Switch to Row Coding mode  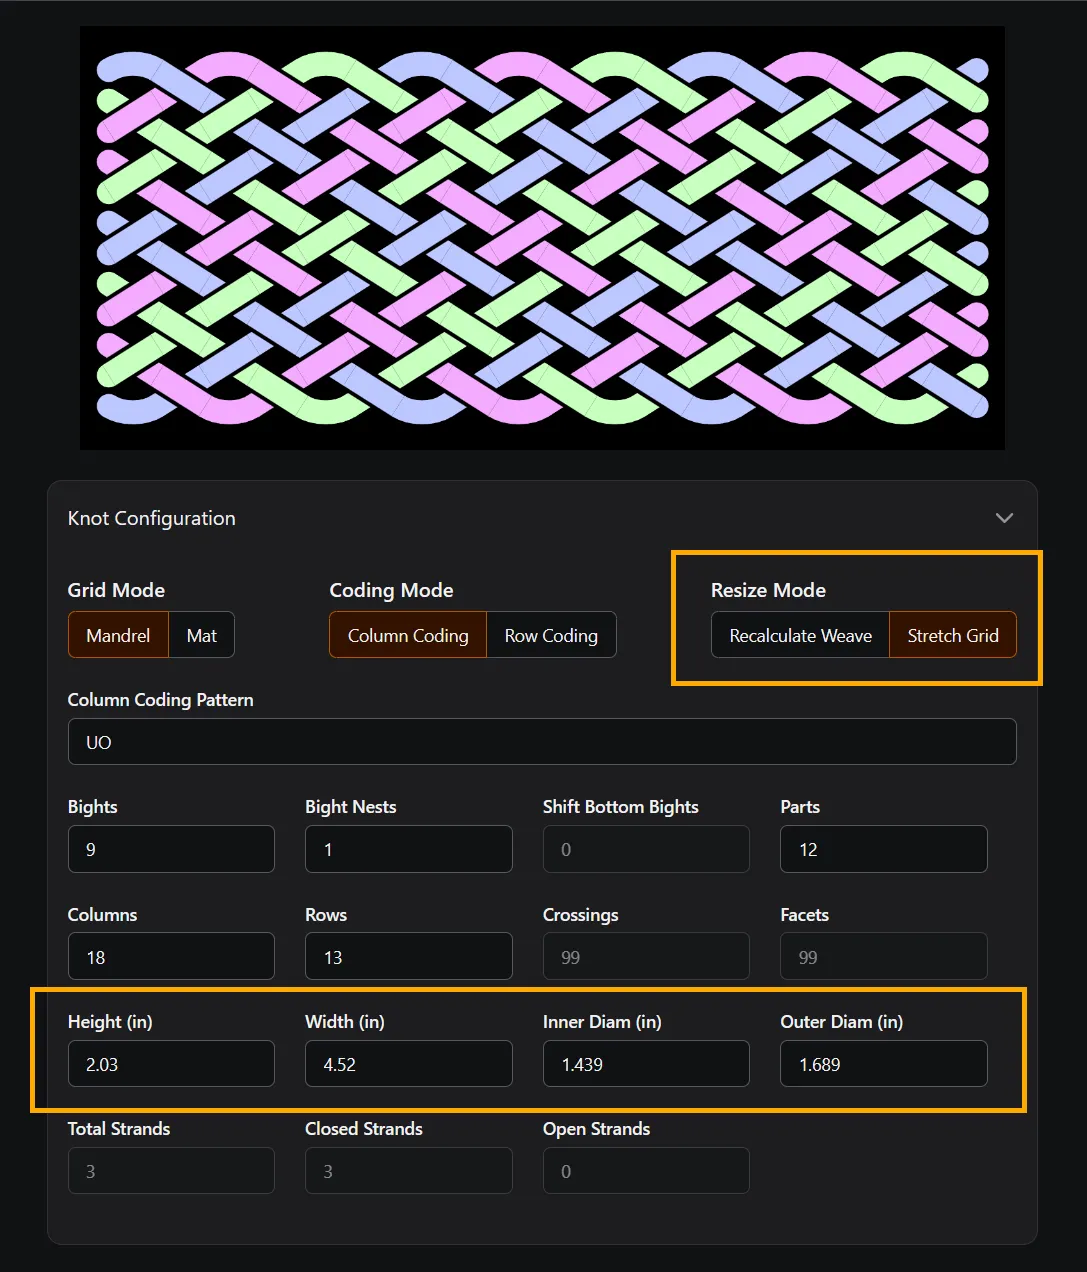pyautogui.click(x=551, y=635)
